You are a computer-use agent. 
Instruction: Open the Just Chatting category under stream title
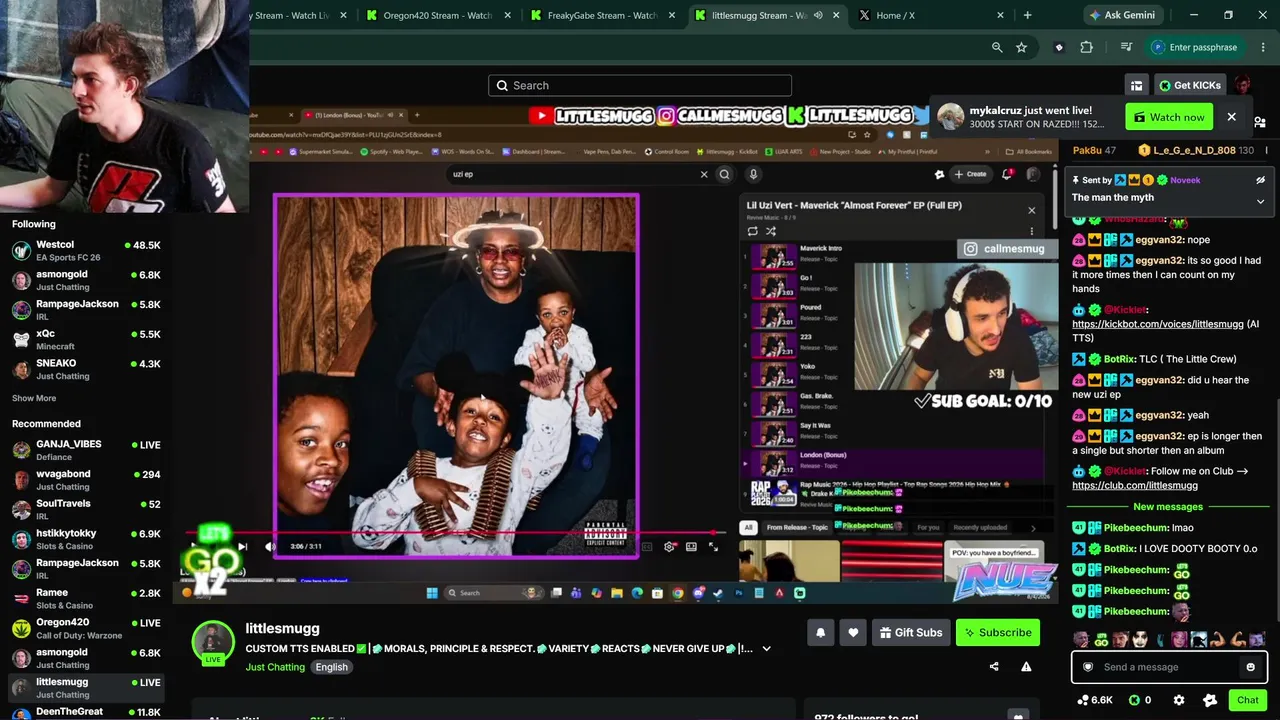click(275, 667)
